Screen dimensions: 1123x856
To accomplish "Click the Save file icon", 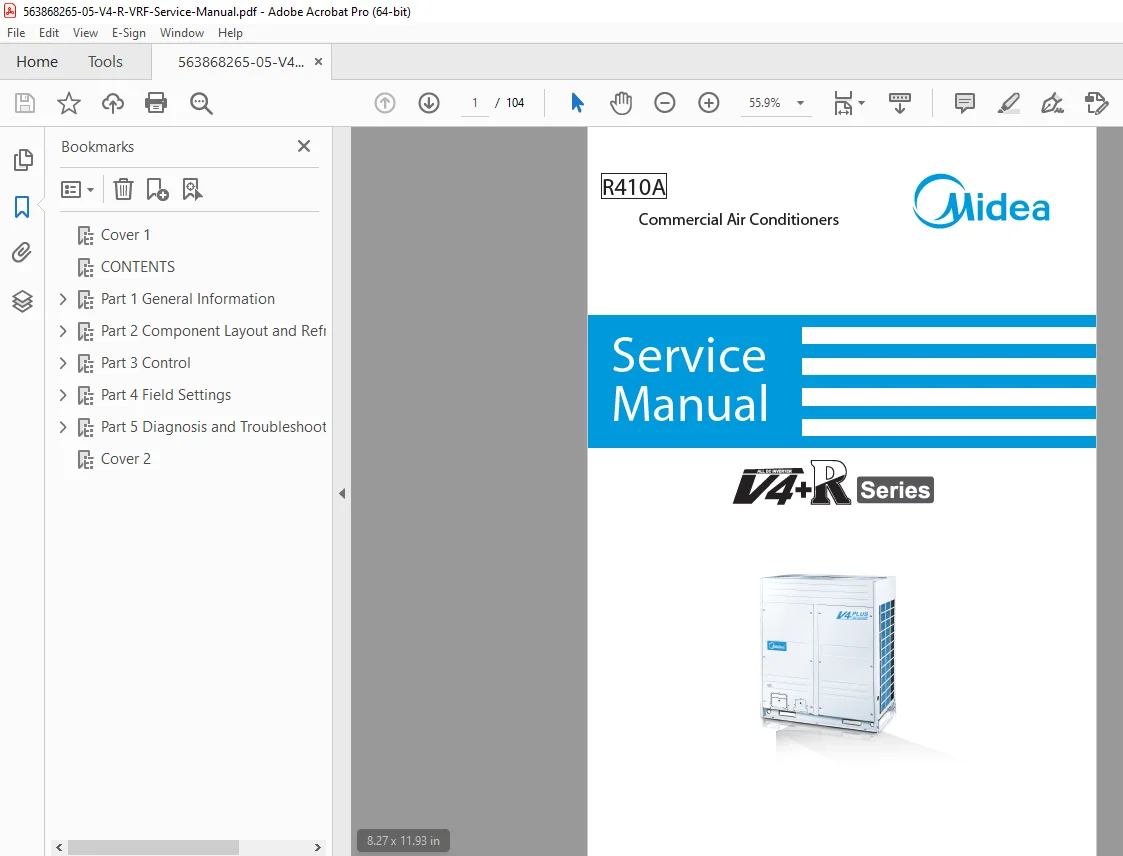I will (24, 103).
